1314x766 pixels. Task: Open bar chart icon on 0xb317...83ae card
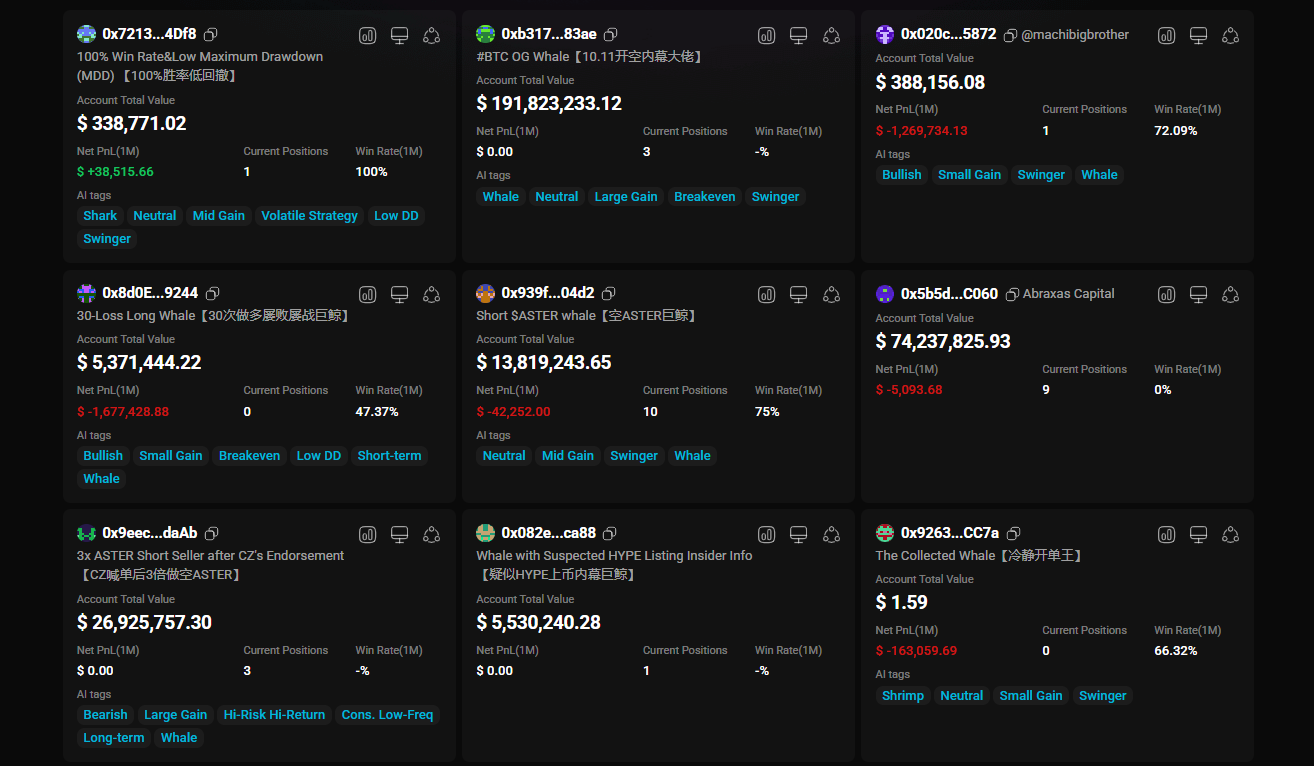tap(767, 36)
